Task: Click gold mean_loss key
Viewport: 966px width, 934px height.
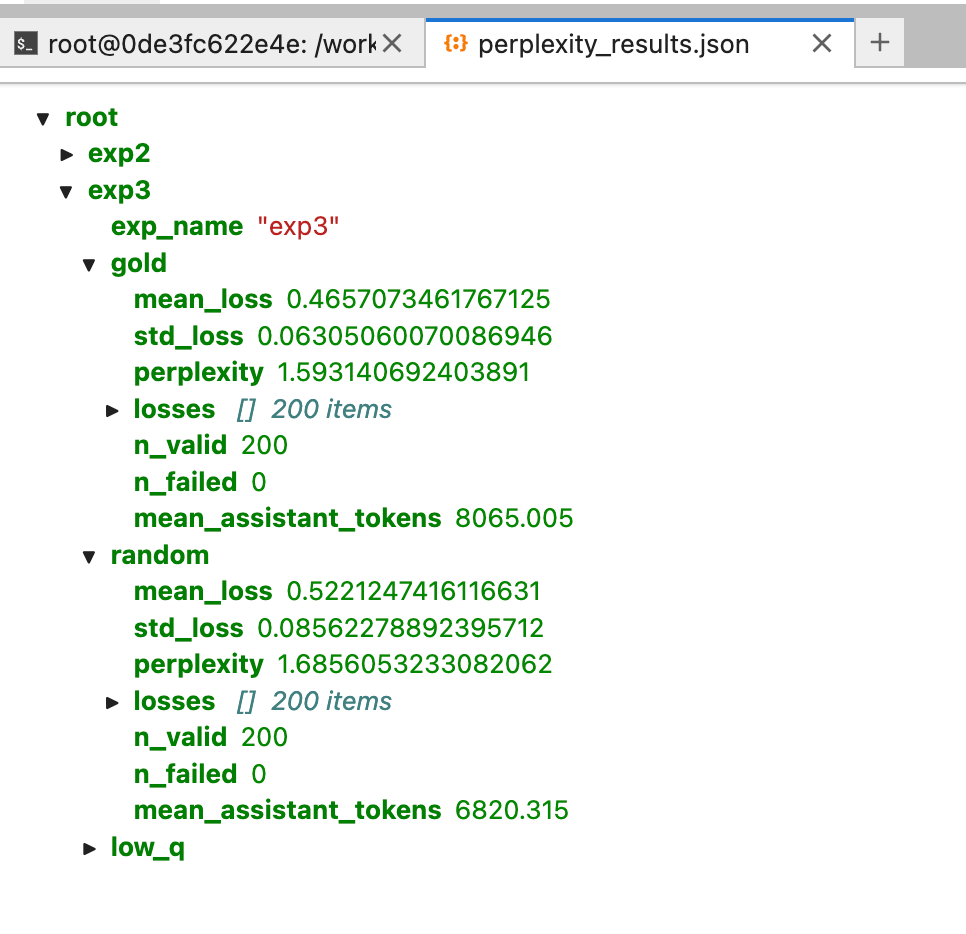Action: [x=202, y=300]
